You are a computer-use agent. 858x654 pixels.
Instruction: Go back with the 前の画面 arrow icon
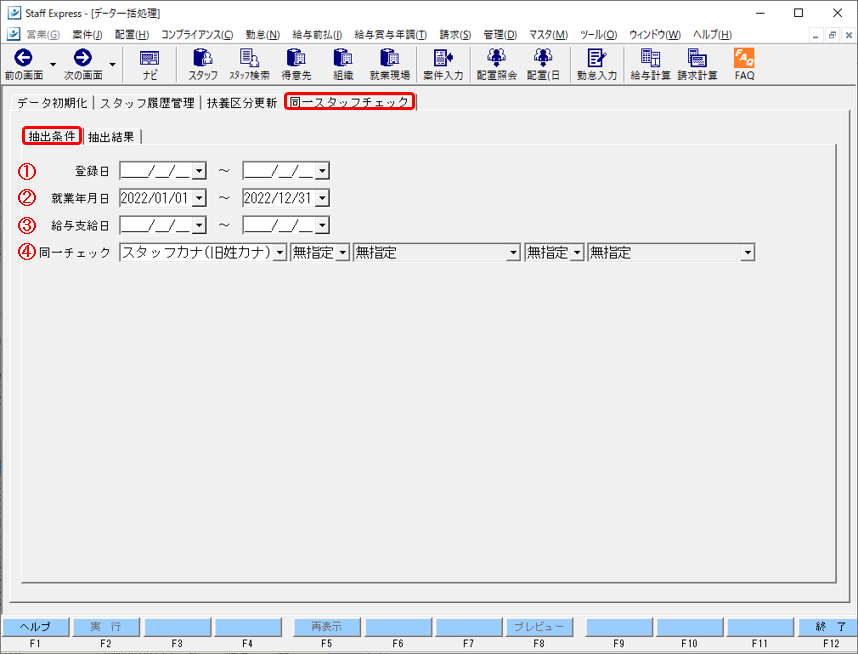tap(24, 58)
